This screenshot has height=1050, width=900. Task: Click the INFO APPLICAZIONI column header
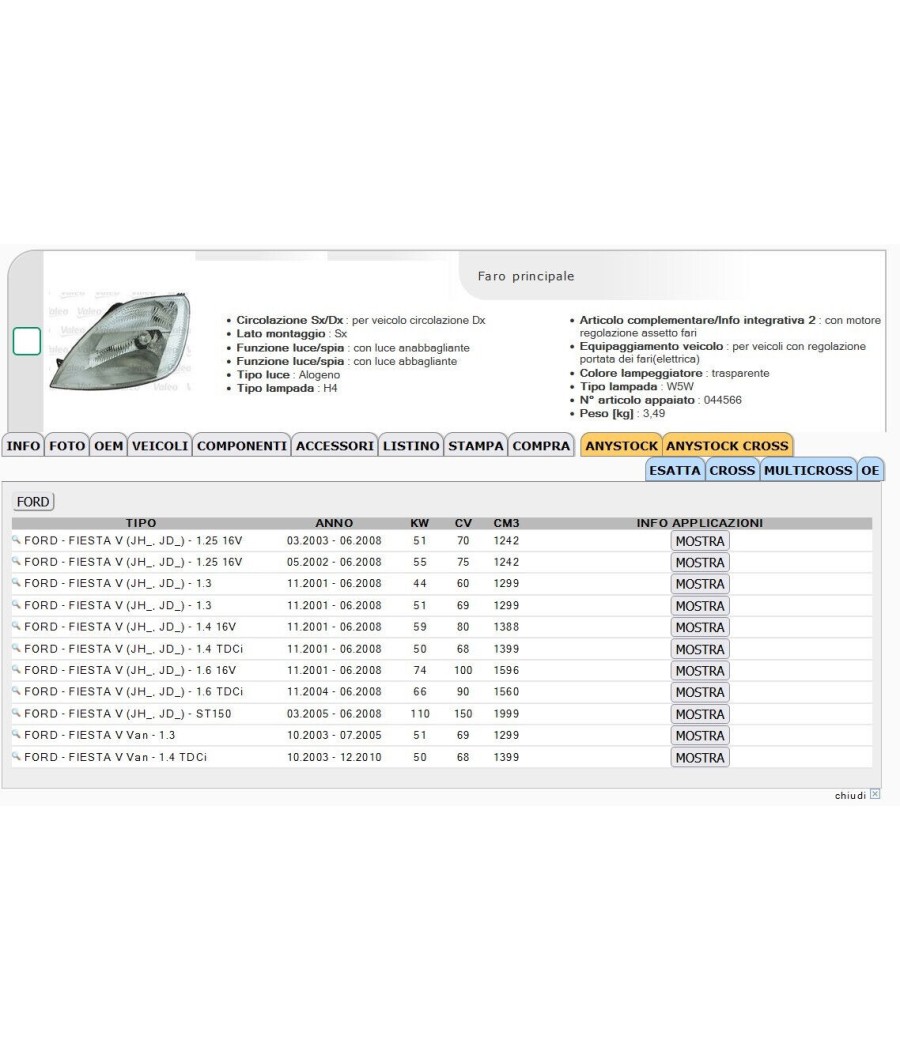(700, 523)
